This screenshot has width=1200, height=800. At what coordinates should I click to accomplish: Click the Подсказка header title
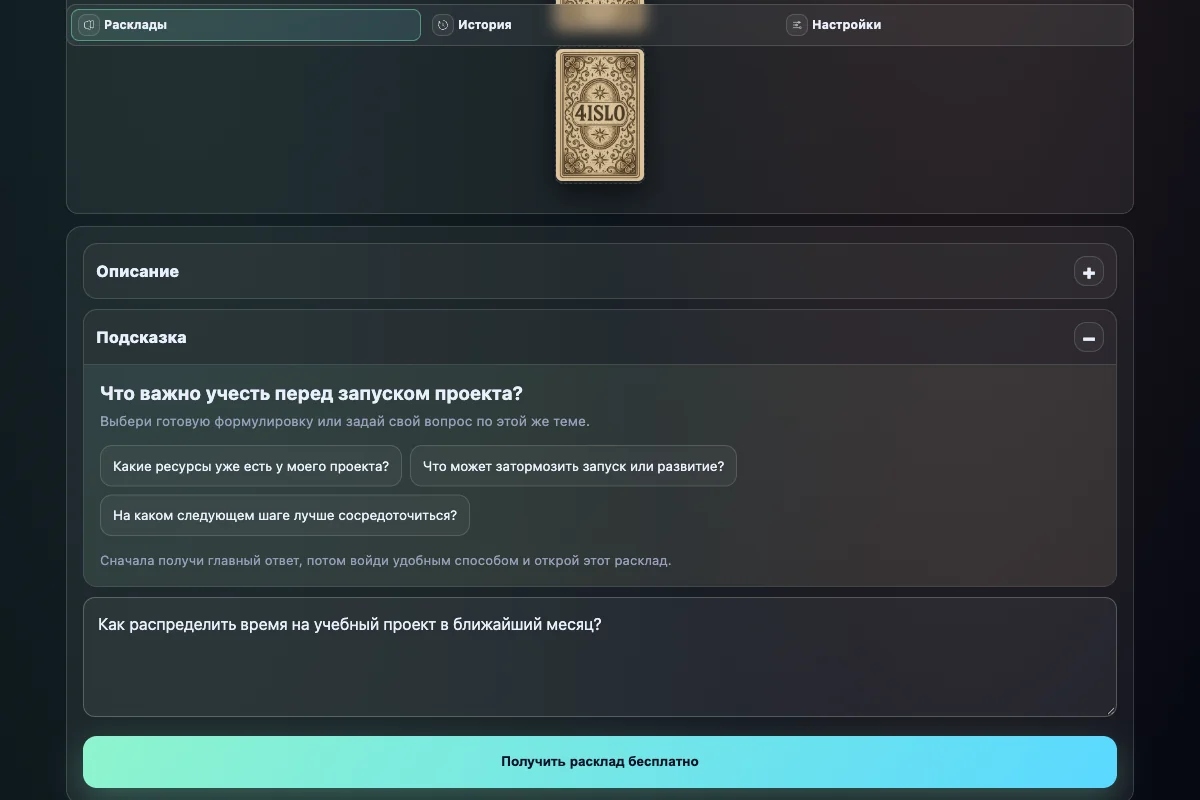[x=141, y=338]
